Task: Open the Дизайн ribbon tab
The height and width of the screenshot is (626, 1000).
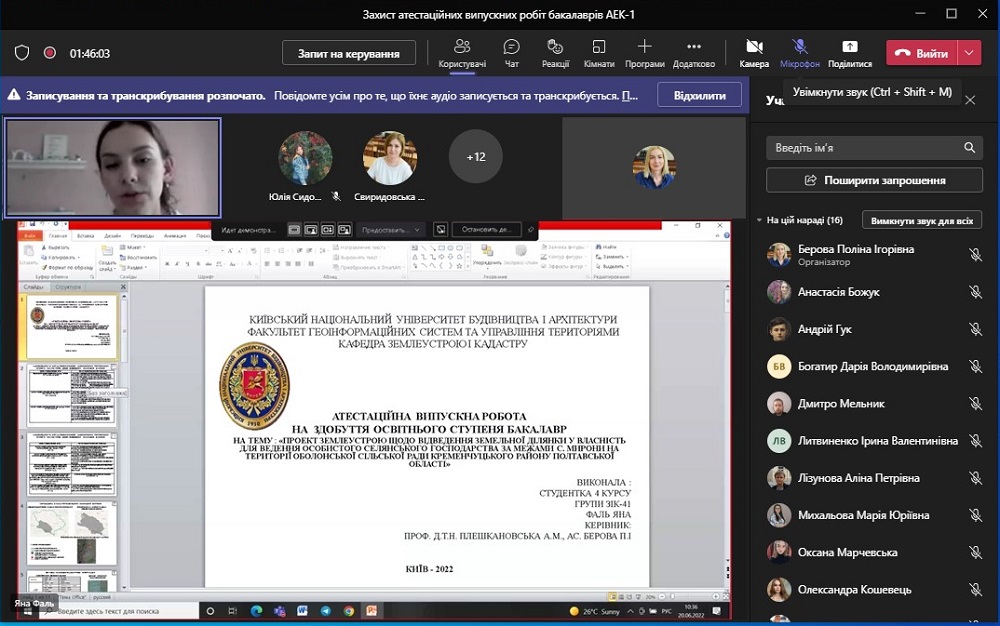Action: click(x=112, y=236)
